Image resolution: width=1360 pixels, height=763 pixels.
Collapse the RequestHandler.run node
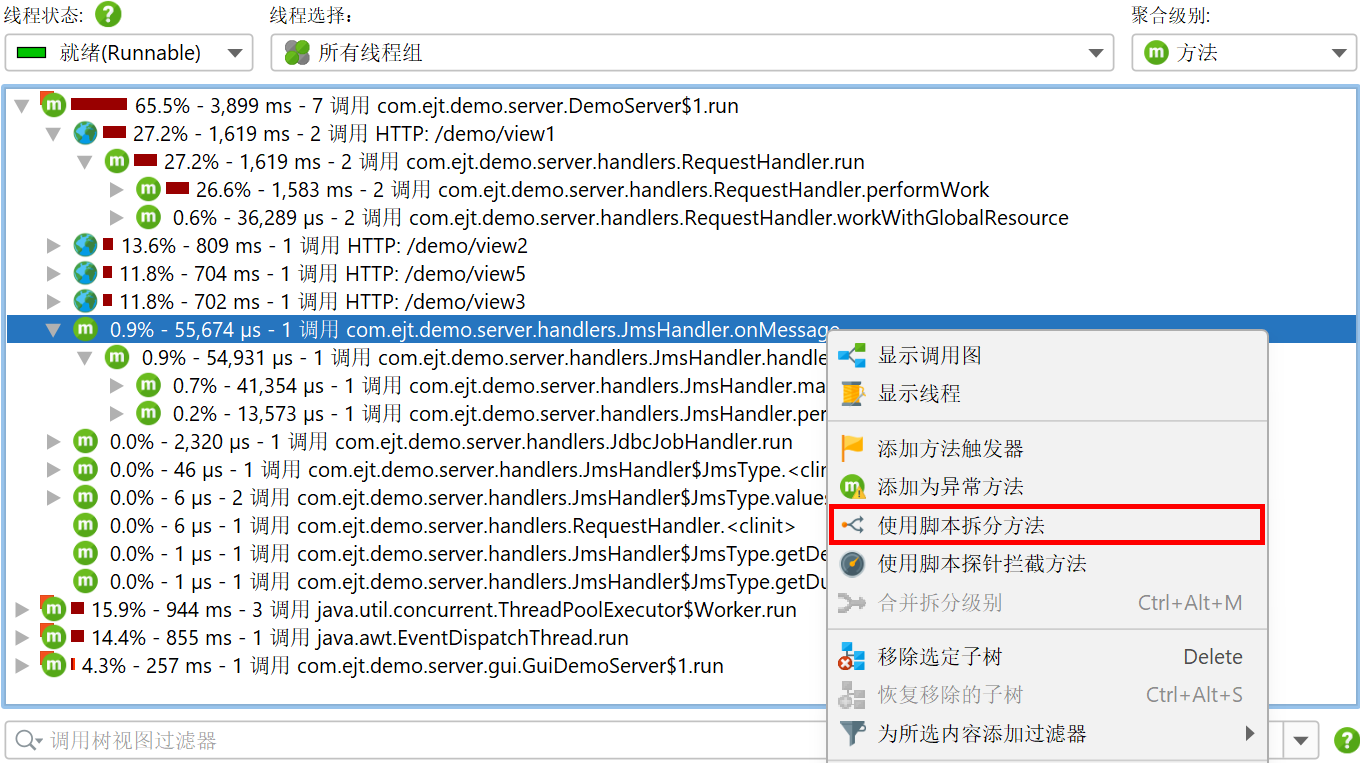click(x=86, y=162)
